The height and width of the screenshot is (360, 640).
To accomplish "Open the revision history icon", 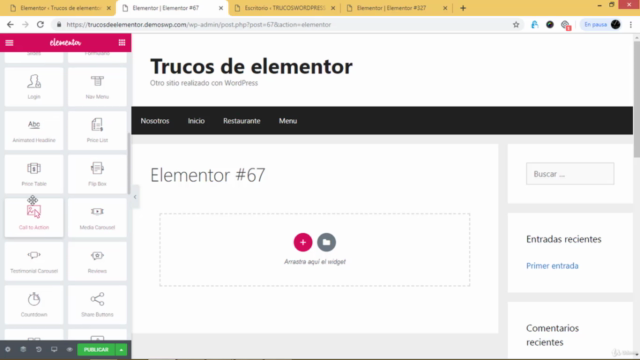I will pos(39,350).
